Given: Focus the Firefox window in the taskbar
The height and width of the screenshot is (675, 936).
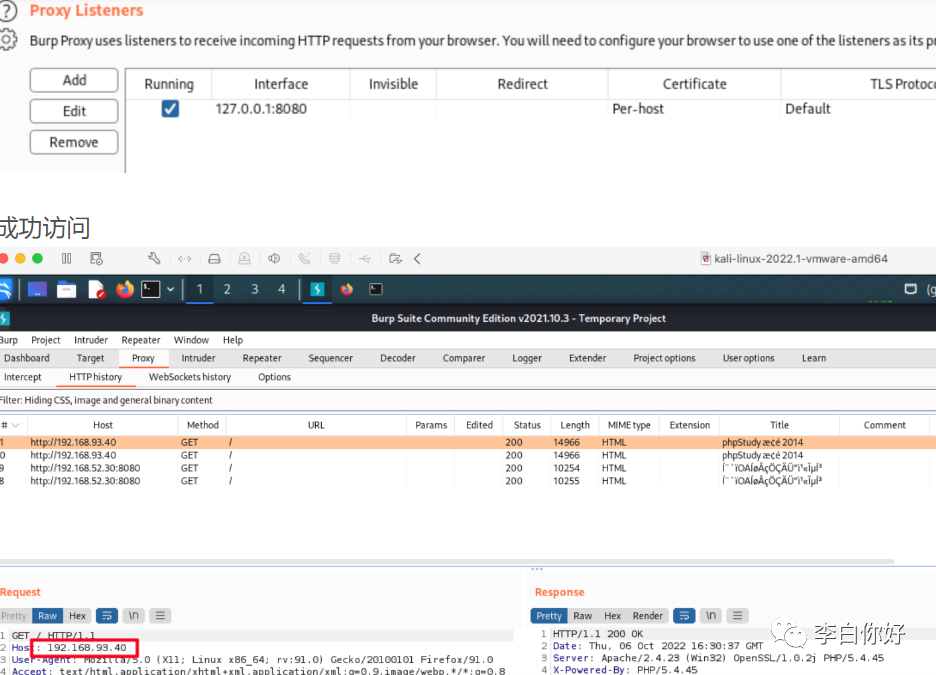Looking at the screenshot, I should 347,289.
